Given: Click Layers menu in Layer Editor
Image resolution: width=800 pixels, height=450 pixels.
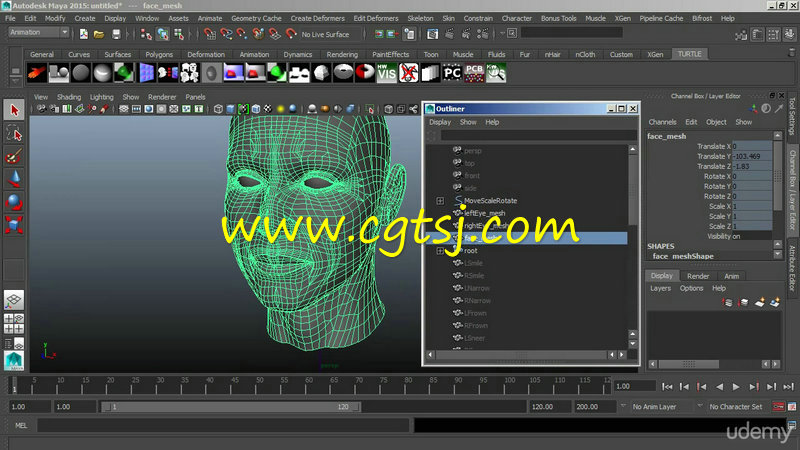Looking at the screenshot, I should point(660,288).
